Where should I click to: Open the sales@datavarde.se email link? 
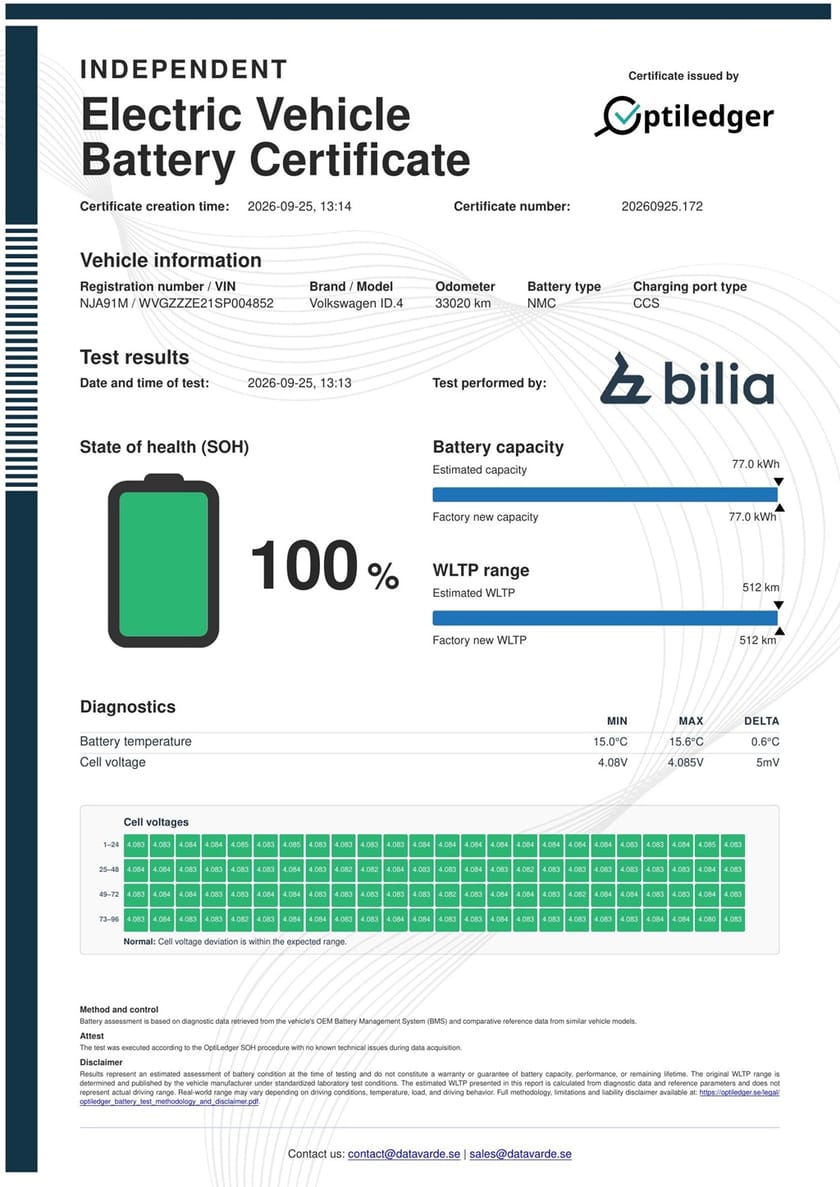(x=521, y=1154)
